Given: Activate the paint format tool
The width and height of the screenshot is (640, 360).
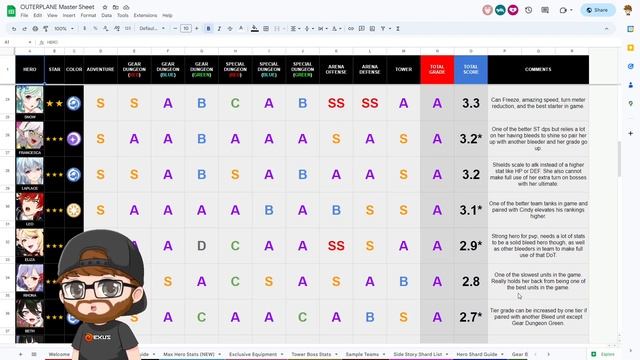Looking at the screenshot, I should click(46, 29).
